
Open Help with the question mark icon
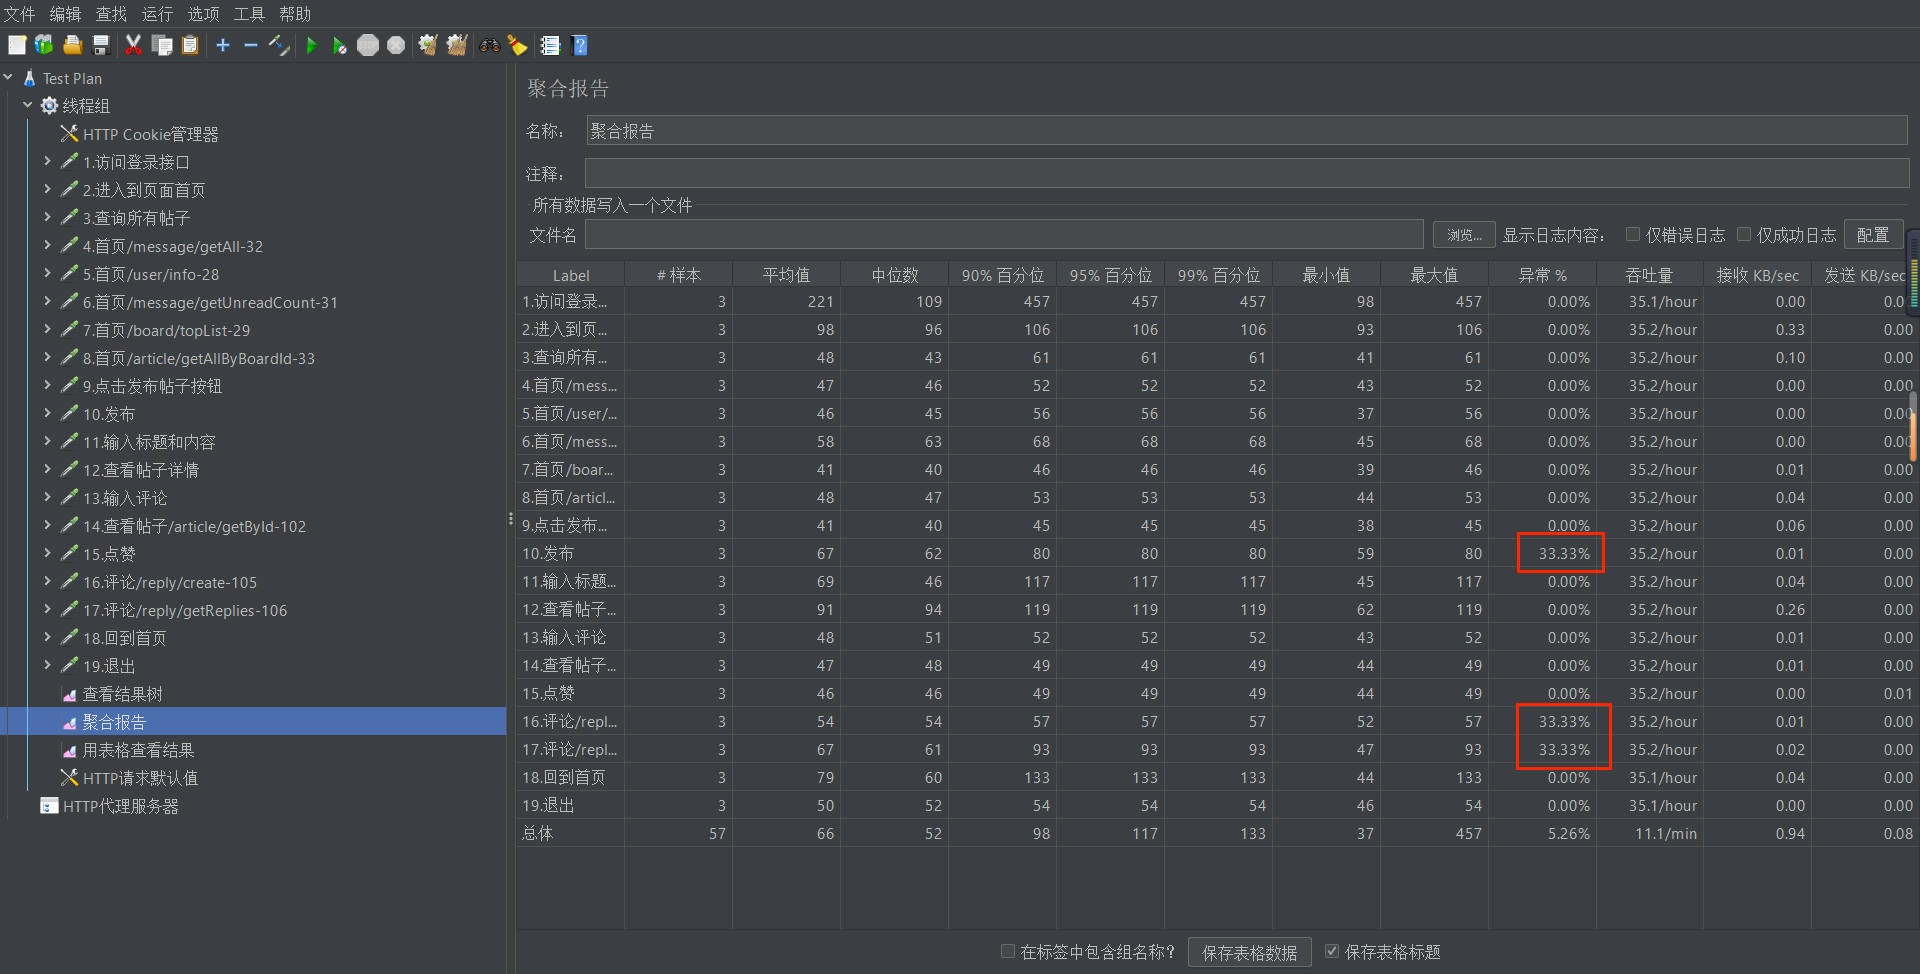pos(580,45)
